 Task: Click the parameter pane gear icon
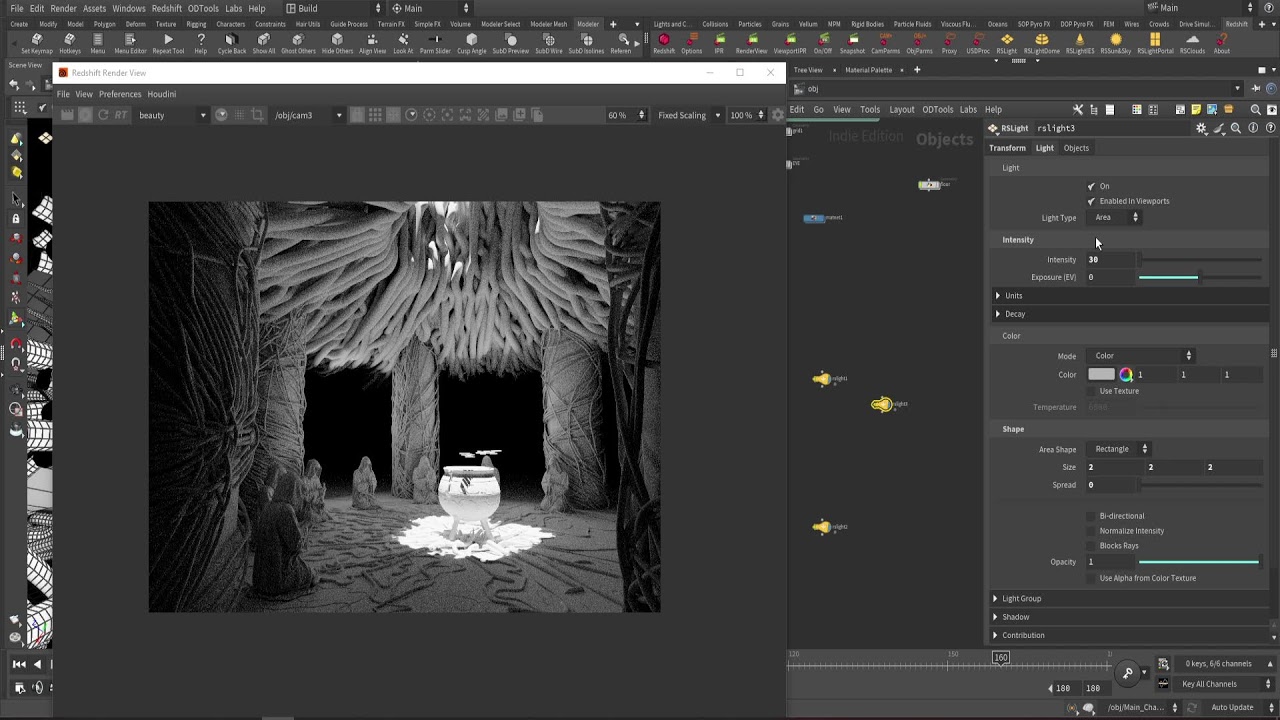[x=1201, y=128]
